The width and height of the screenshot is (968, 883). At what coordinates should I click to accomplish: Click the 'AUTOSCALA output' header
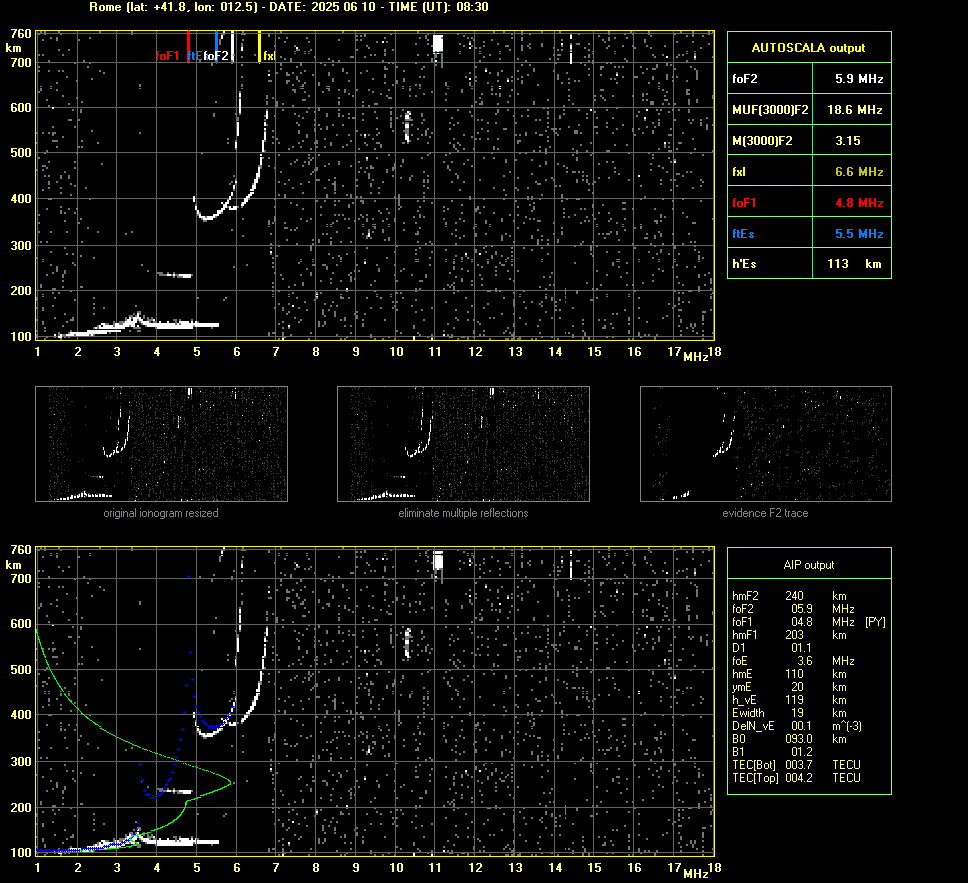tap(808, 48)
